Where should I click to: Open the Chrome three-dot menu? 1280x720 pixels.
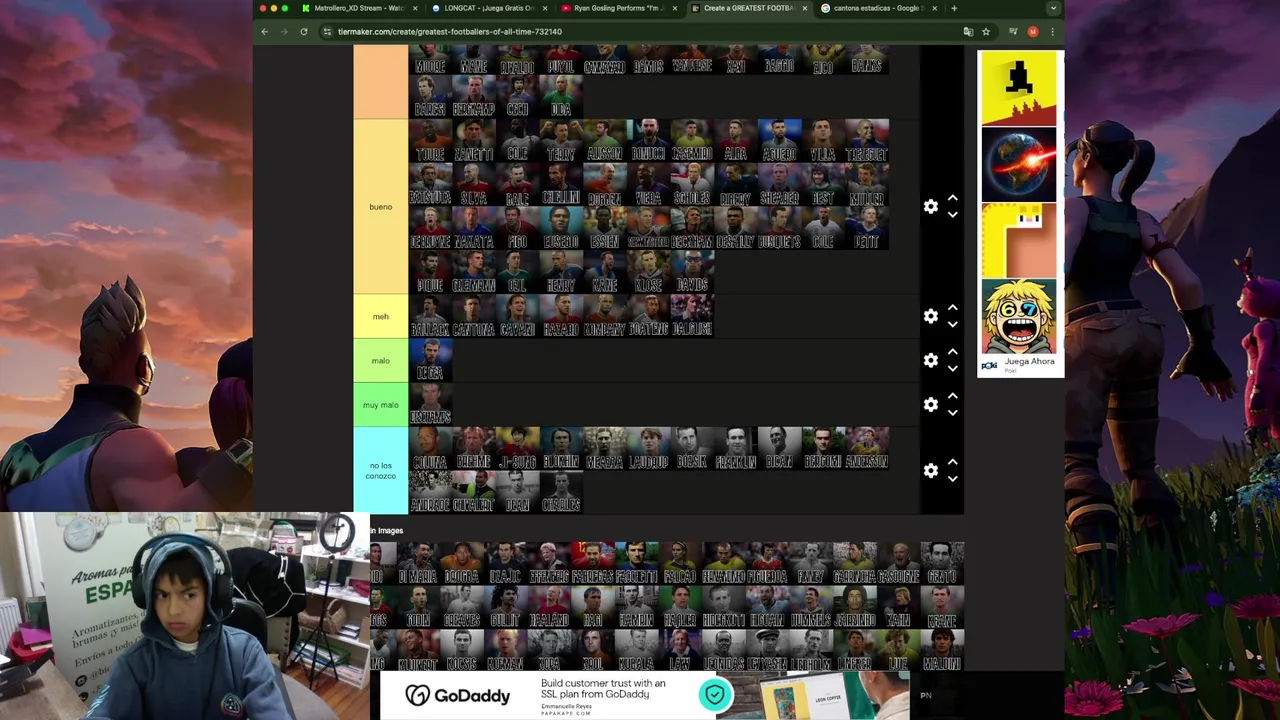[x=1052, y=31]
